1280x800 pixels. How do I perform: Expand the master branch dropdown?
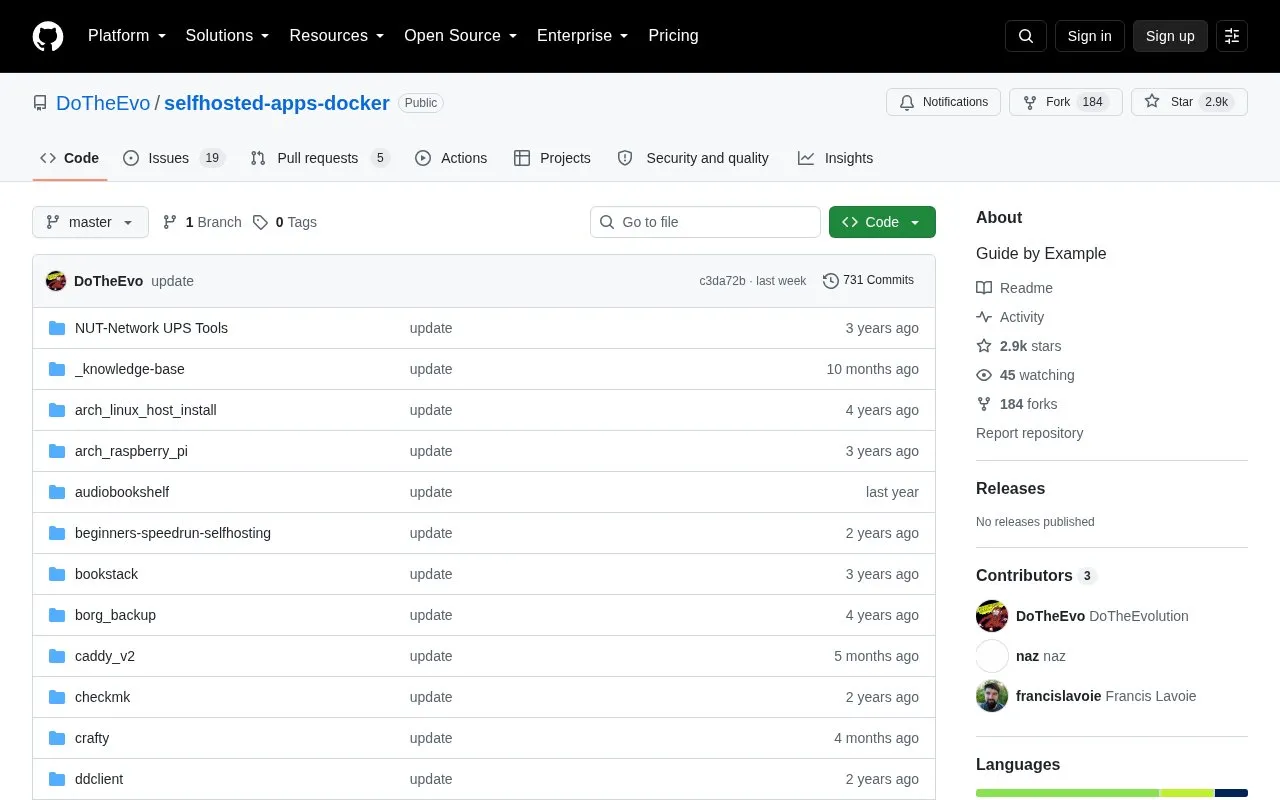[x=90, y=222]
